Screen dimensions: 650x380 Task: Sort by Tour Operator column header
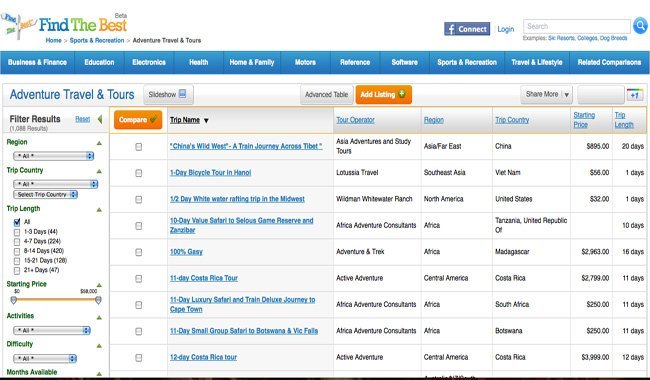click(x=355, y=120)
